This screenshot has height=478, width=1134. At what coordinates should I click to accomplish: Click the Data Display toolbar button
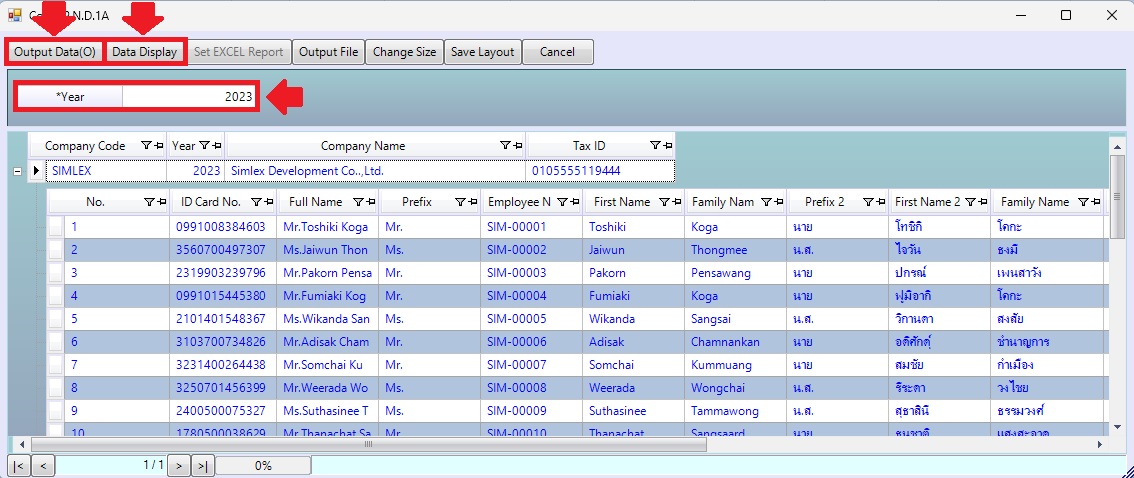144,52
